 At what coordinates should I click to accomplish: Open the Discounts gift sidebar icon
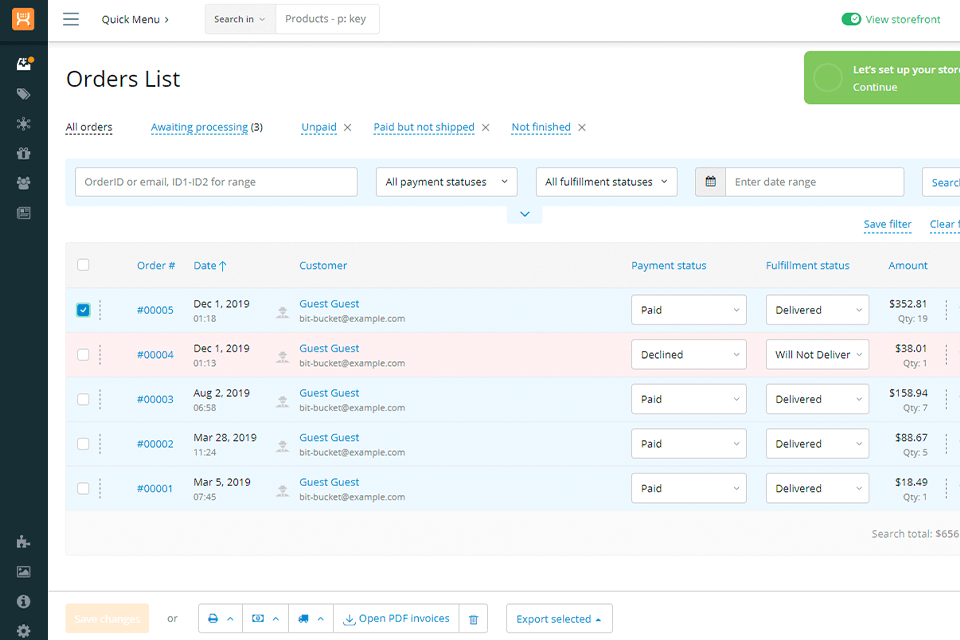click(23, 153)
